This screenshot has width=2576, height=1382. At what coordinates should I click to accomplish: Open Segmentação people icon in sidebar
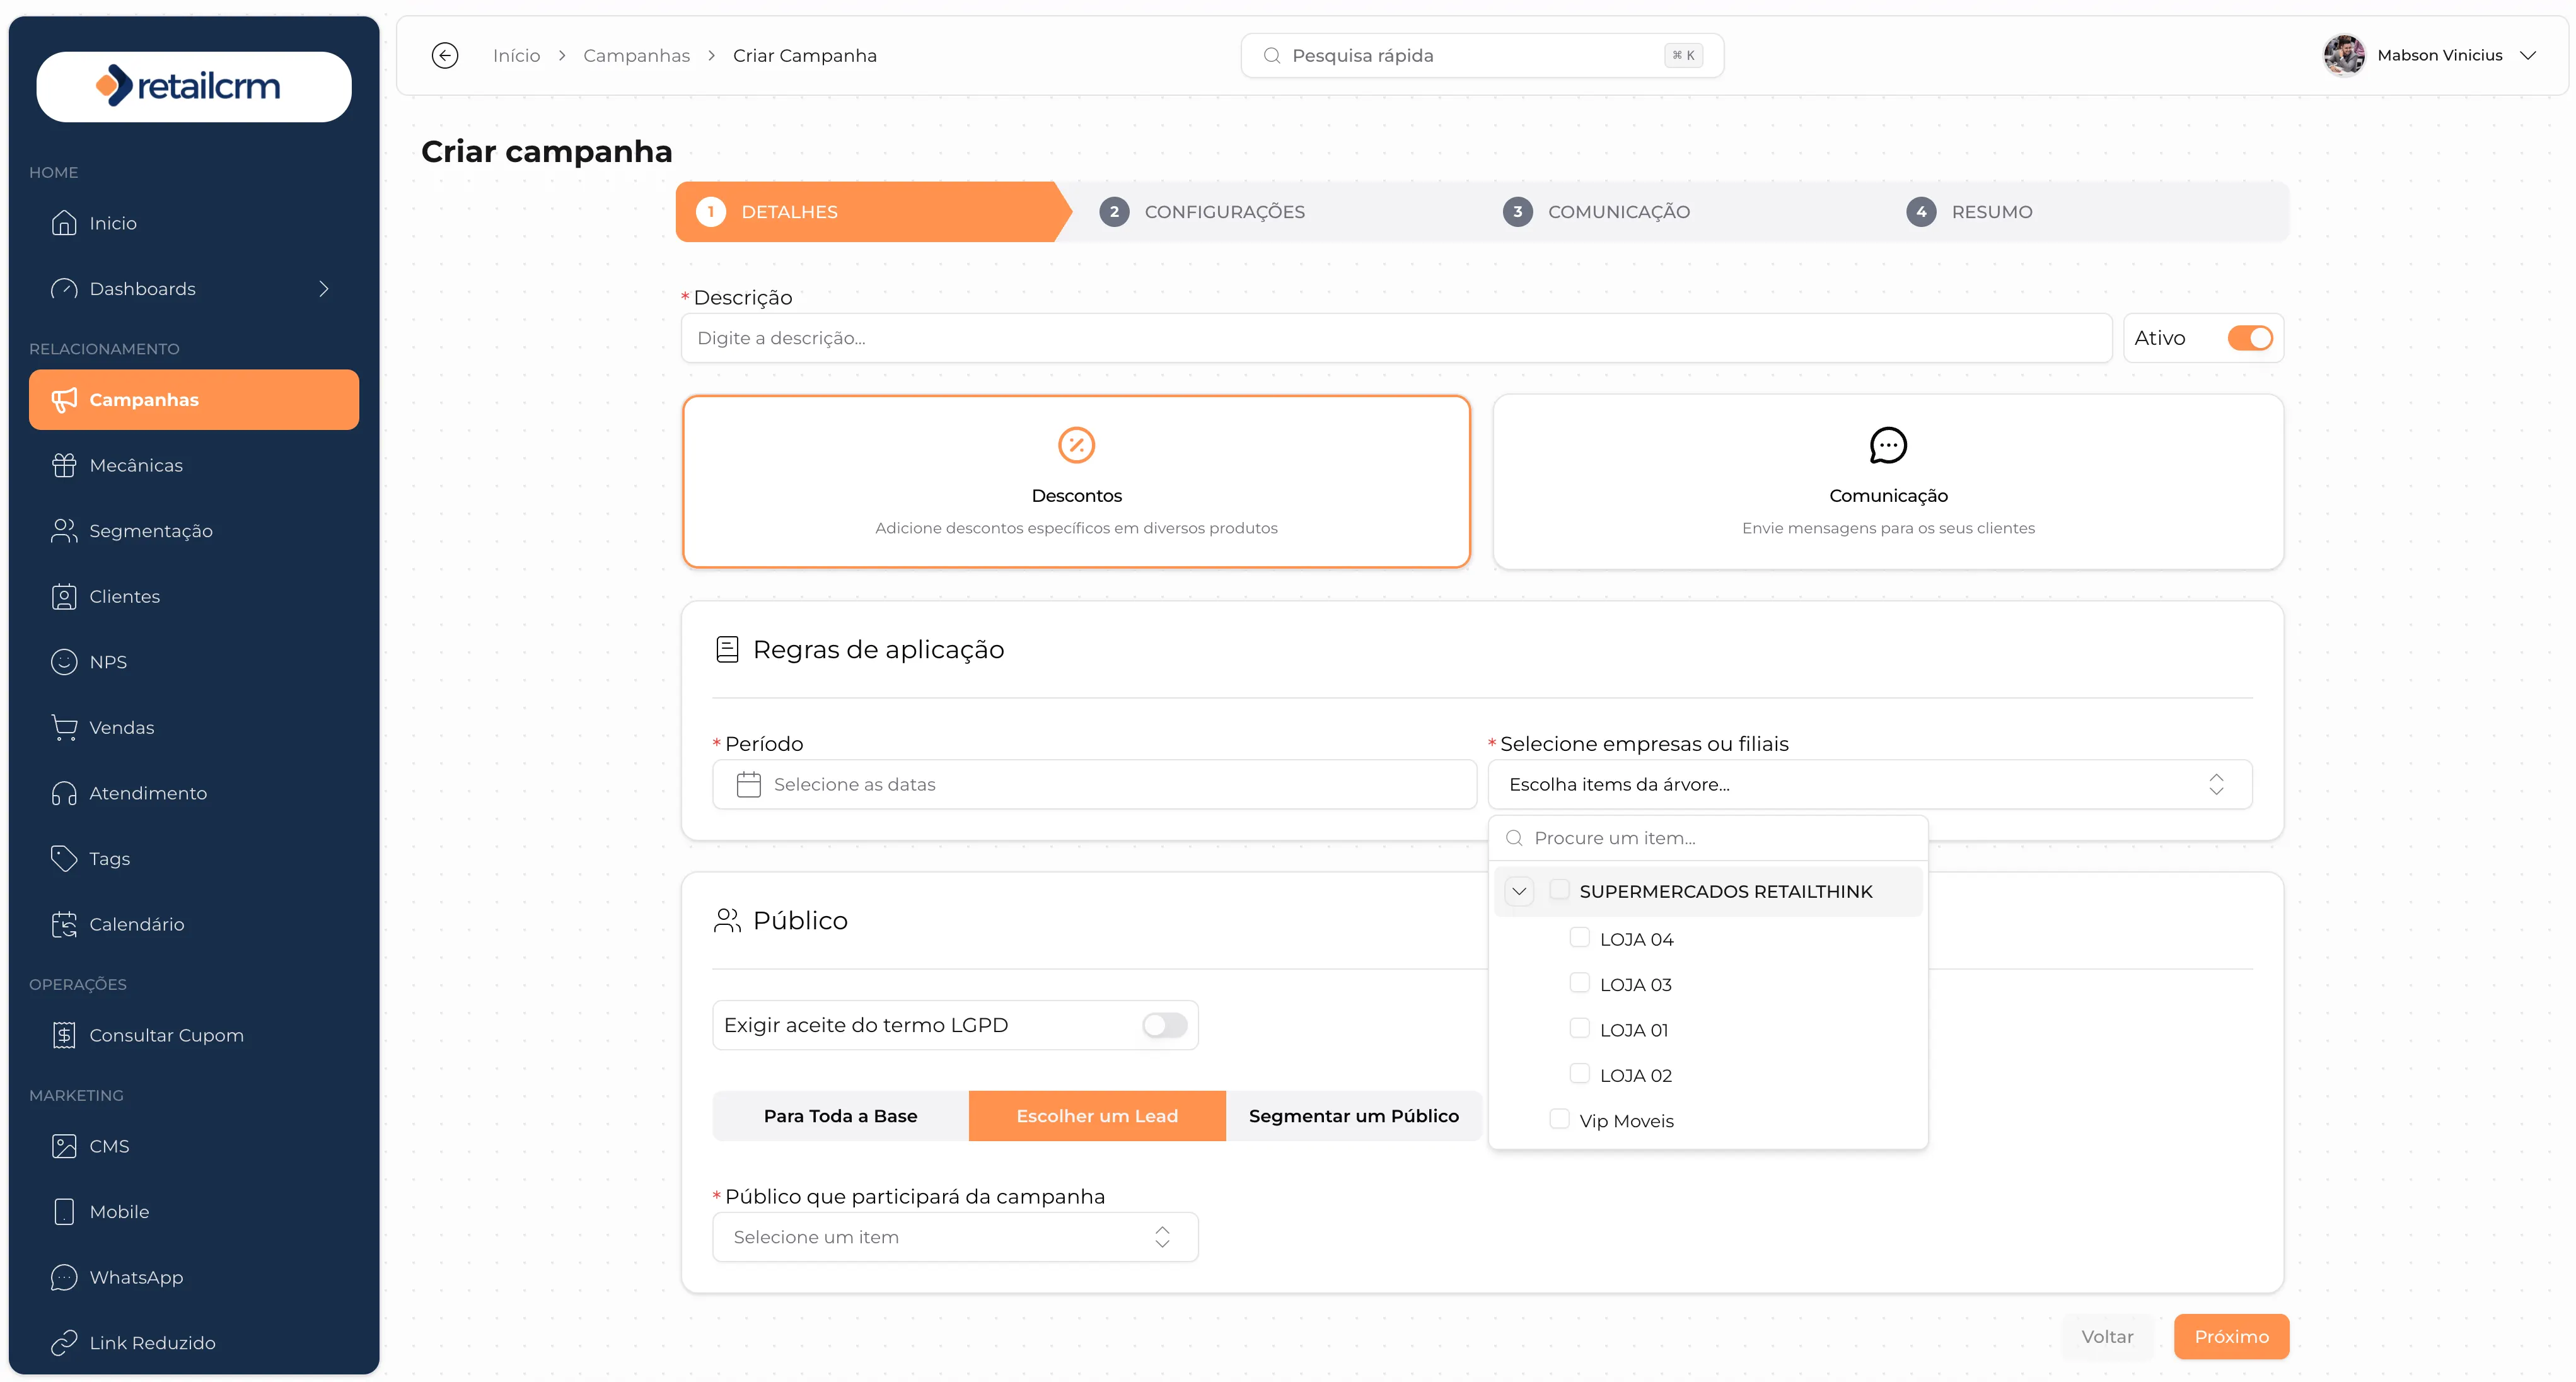pyautogui.click(x=64, y=531)
